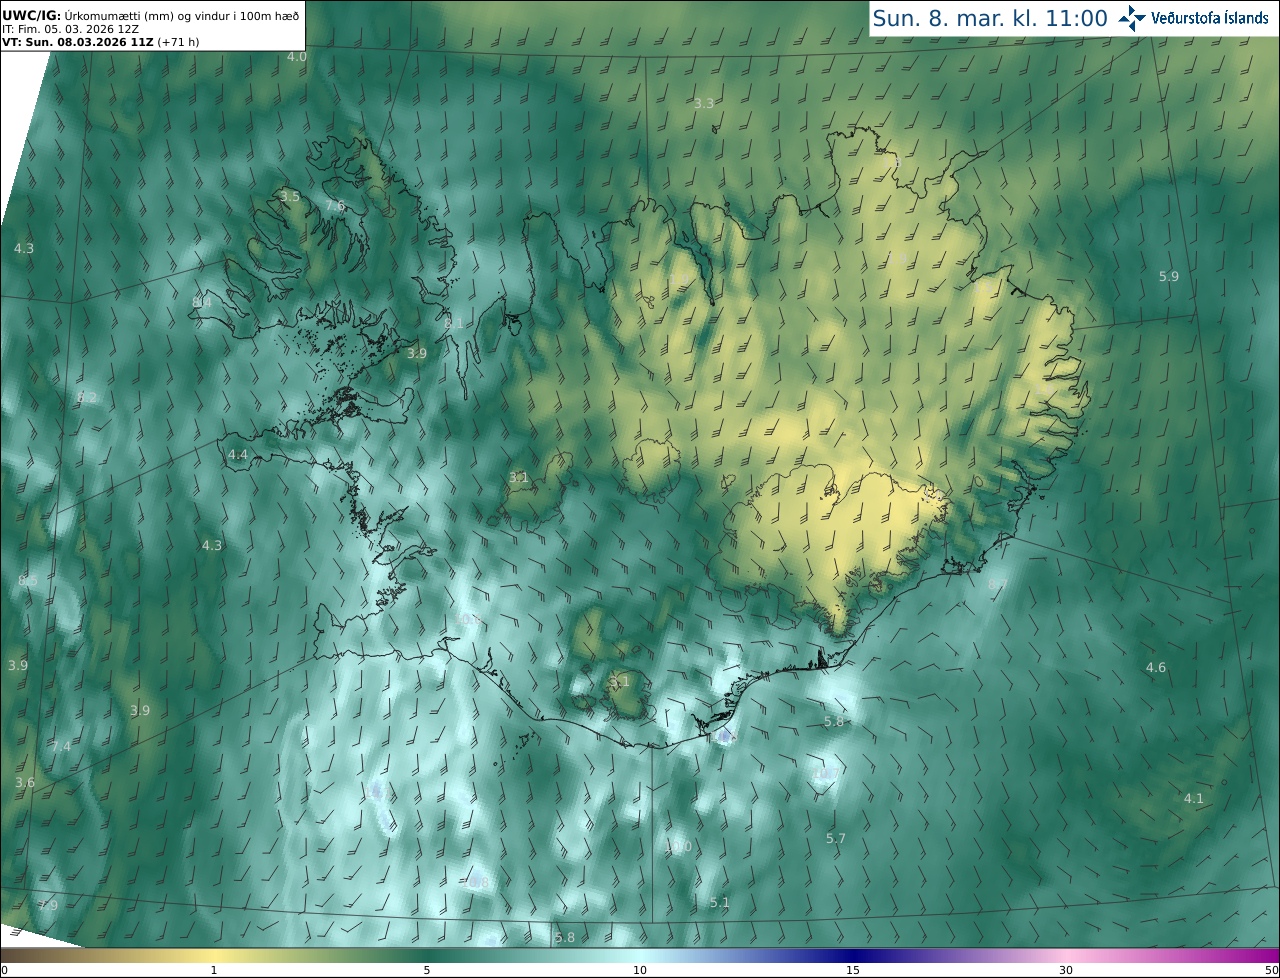Click the 4.6 value southeast of Iceland
This screenshot has height=978, width=1280.
(x=1155, y=667)
